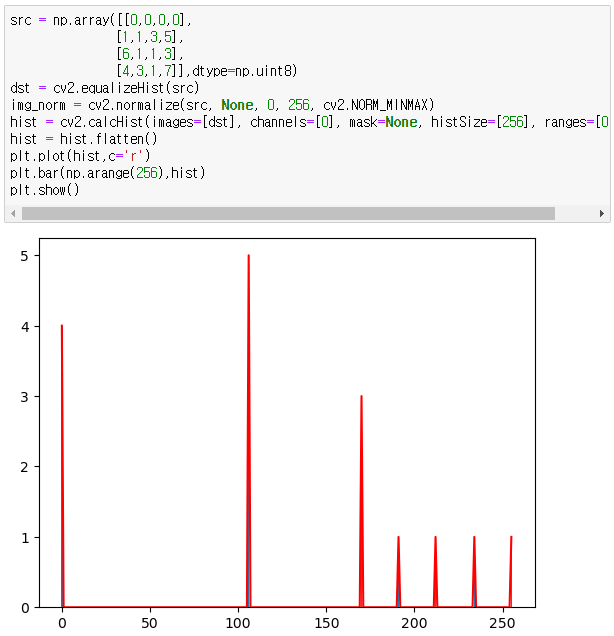Click 'cv2.NORM_MINMAX' in the normalize call
This screenshot has height=636, width=614.
pyautogui.click(x=378, y=105)
